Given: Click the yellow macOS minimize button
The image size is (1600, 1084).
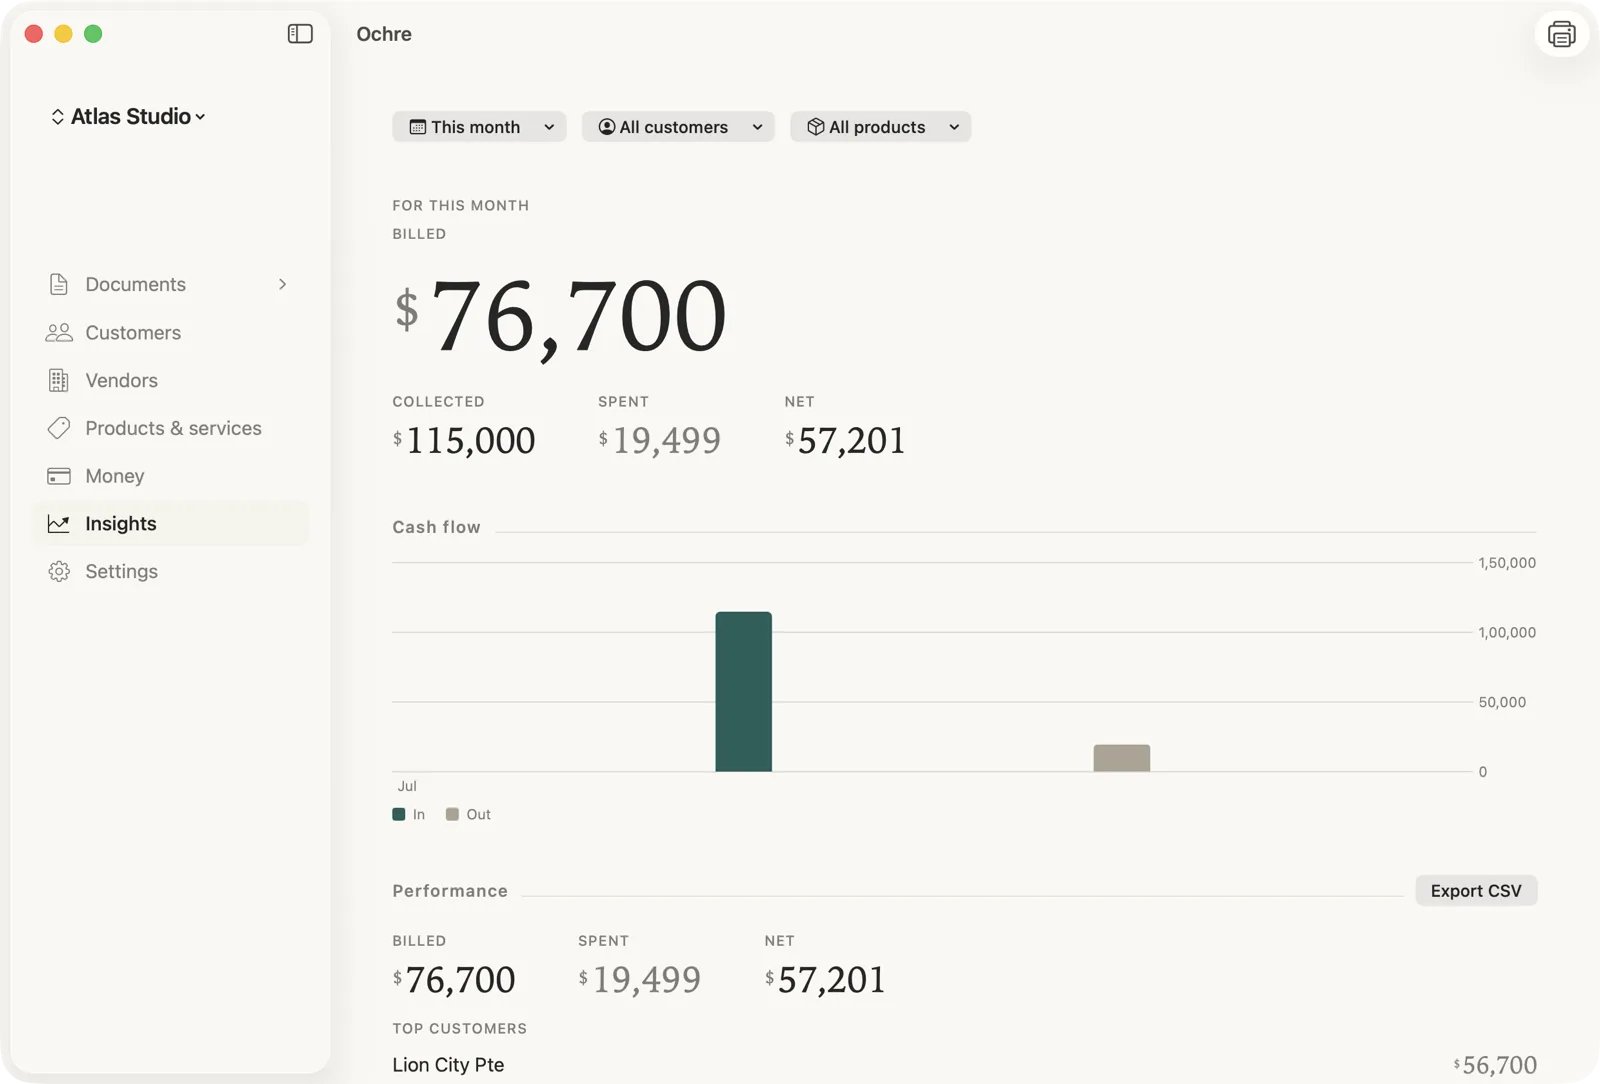Looking at the screenshot, I should (x=63, y=34).
